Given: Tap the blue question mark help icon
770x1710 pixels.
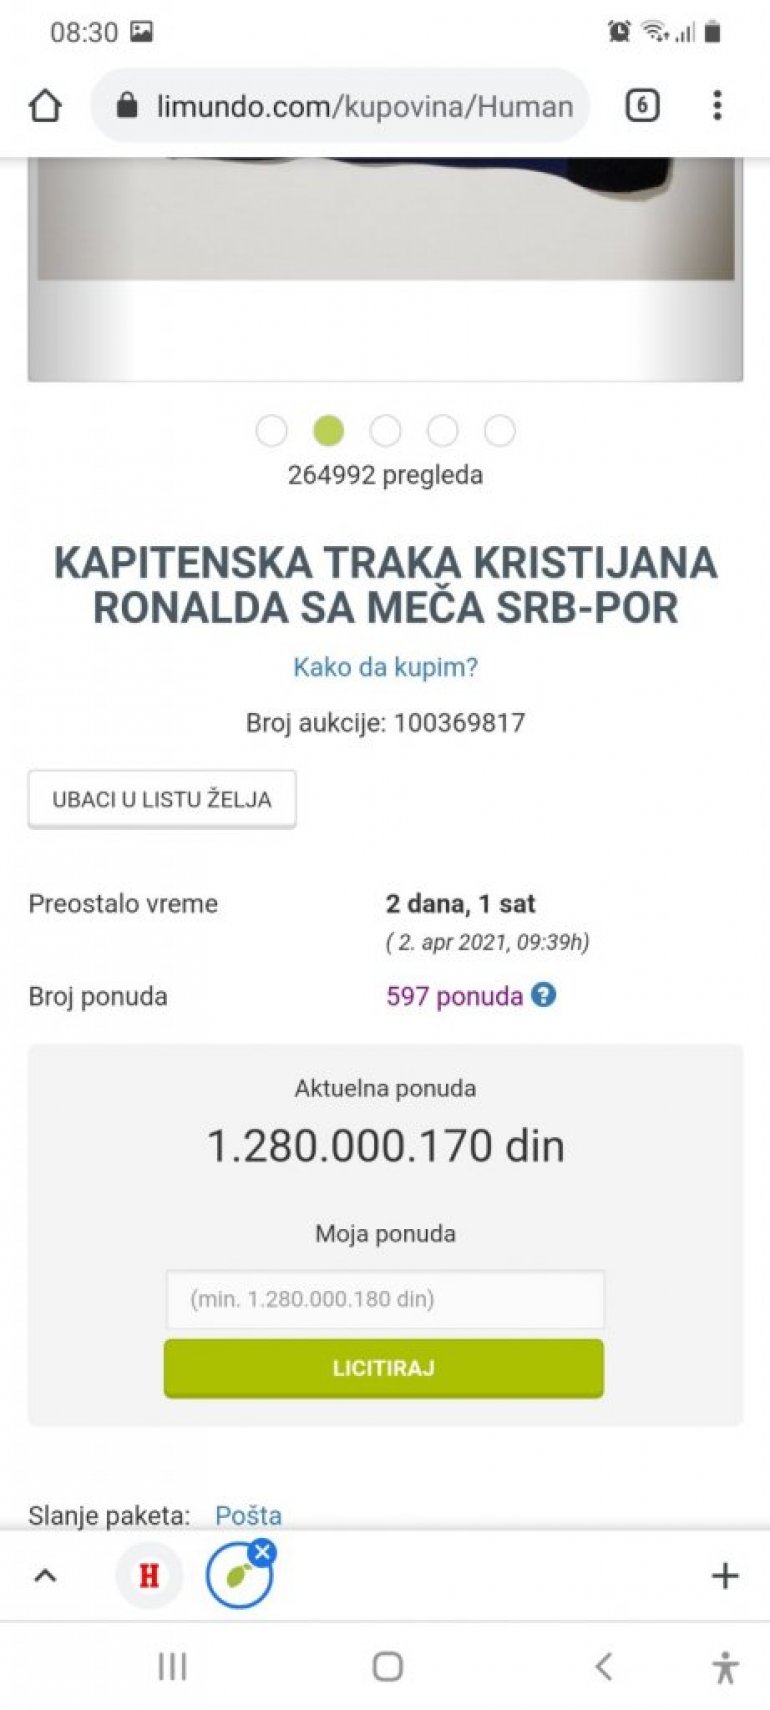Looking at the screenshot, I should pos(543,995).
